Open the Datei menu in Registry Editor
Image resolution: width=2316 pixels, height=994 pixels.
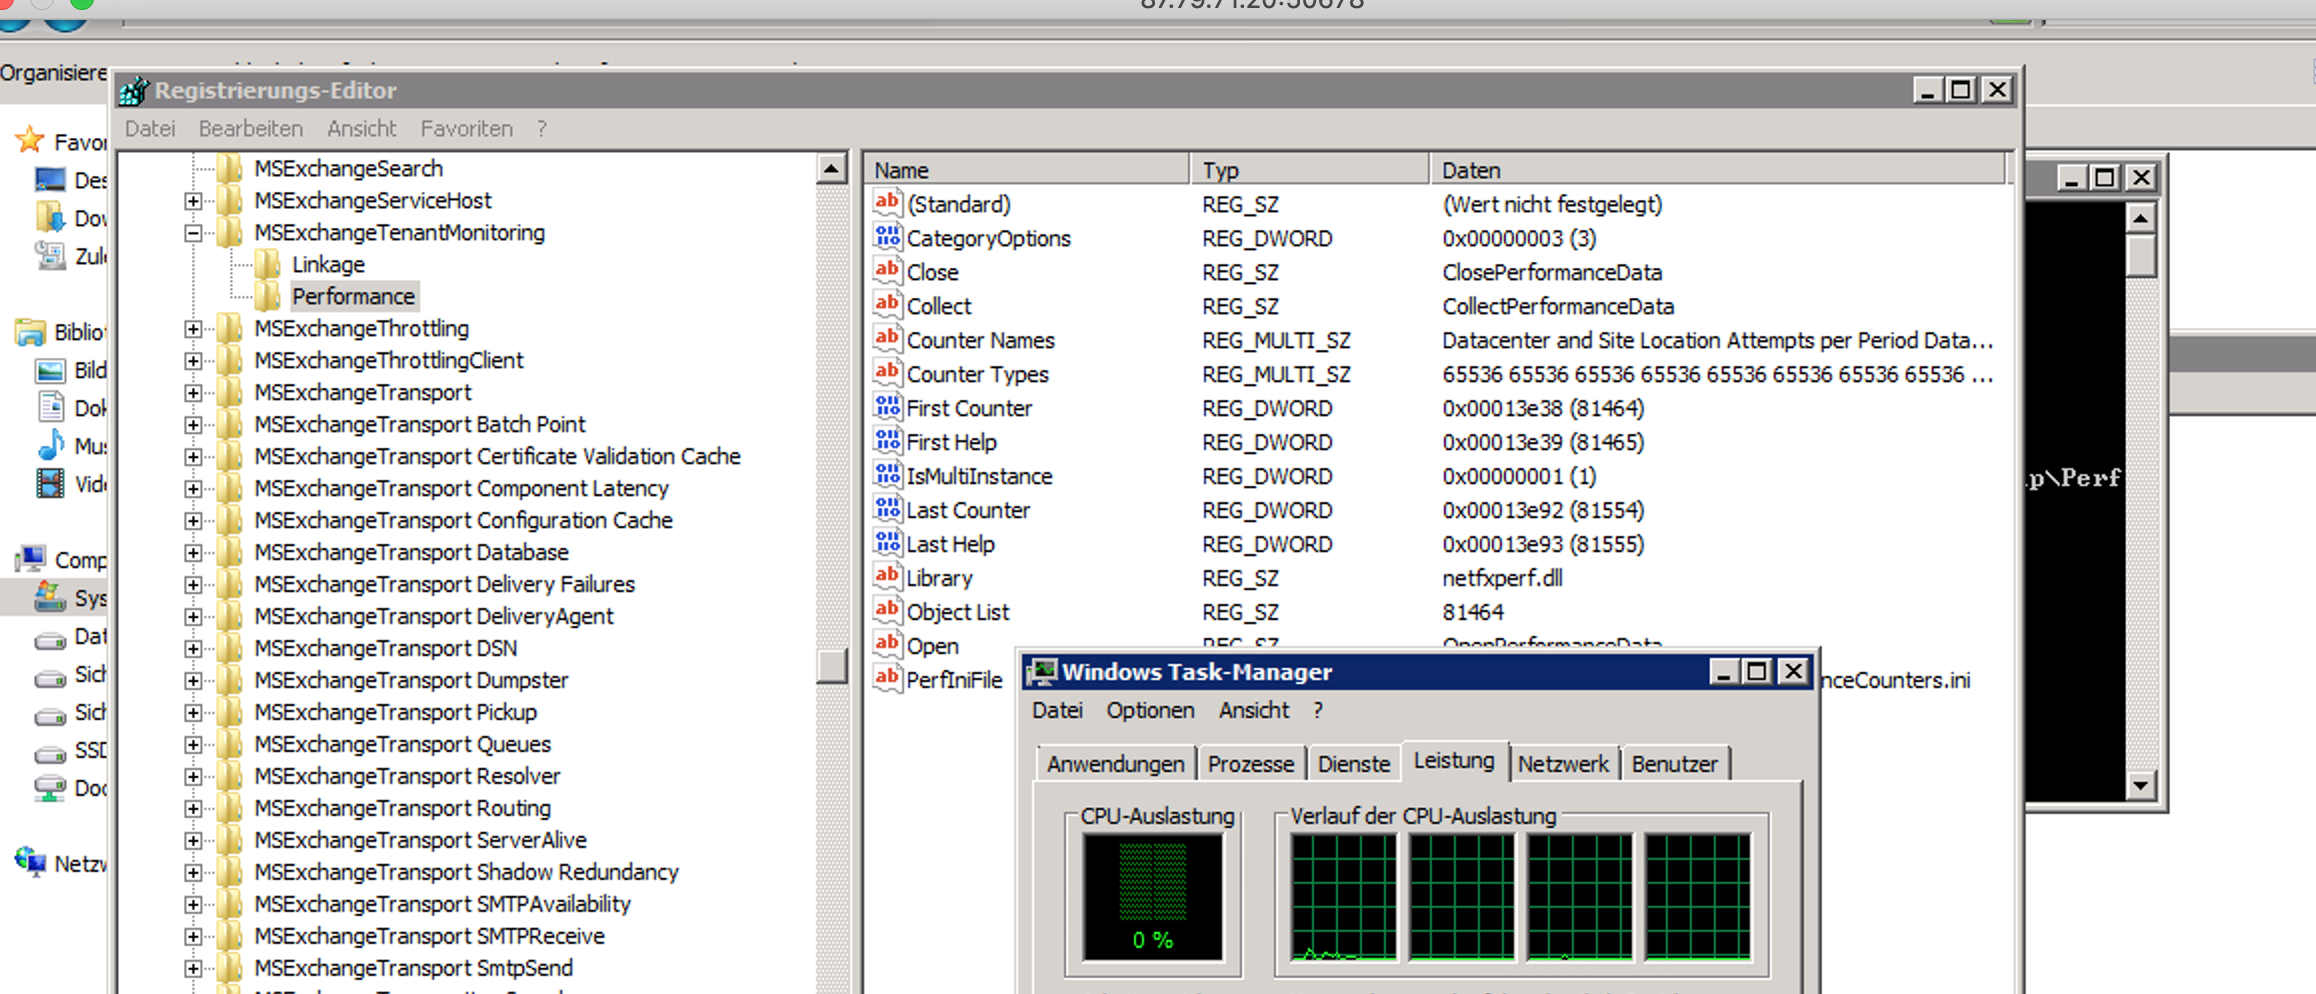coord(150,128)
